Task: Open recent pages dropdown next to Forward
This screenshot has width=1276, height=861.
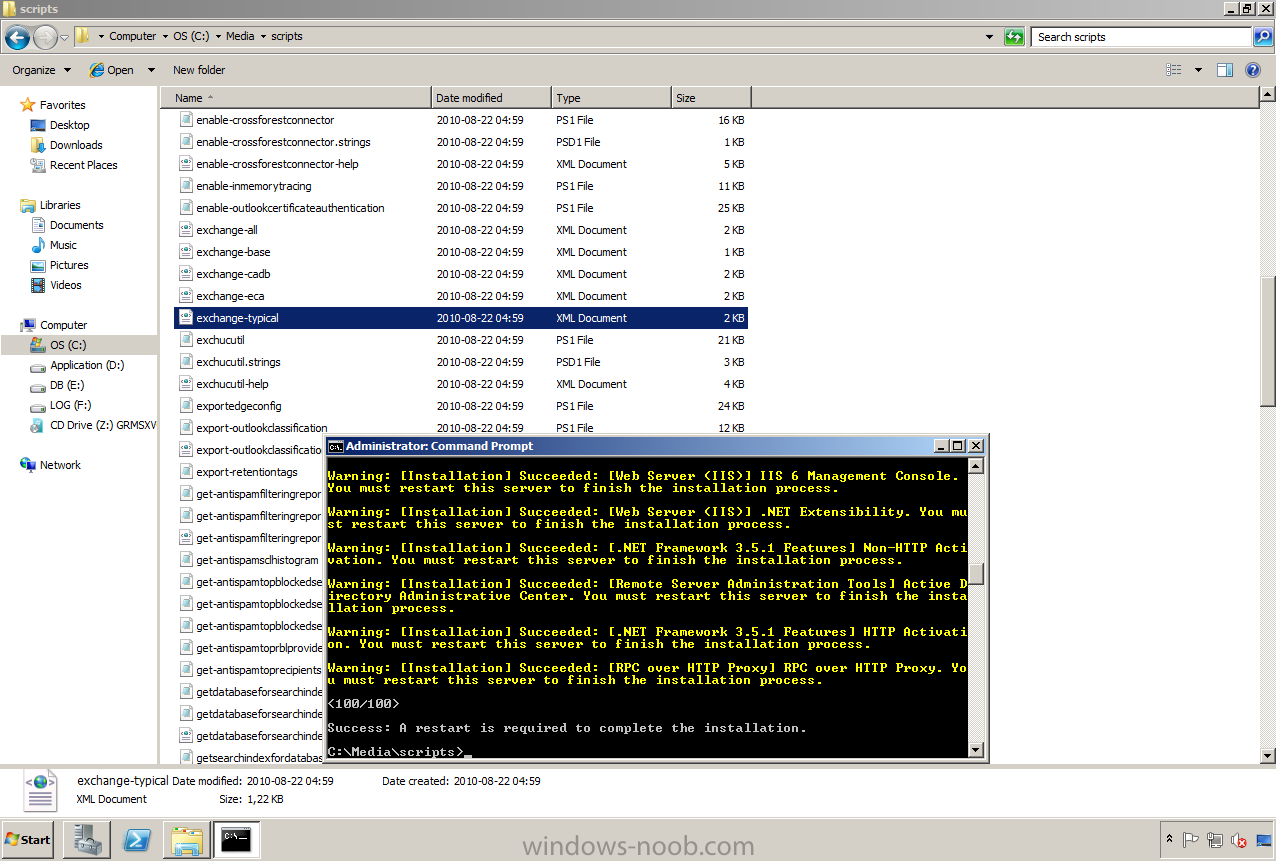Action: (x=65, y=38)
